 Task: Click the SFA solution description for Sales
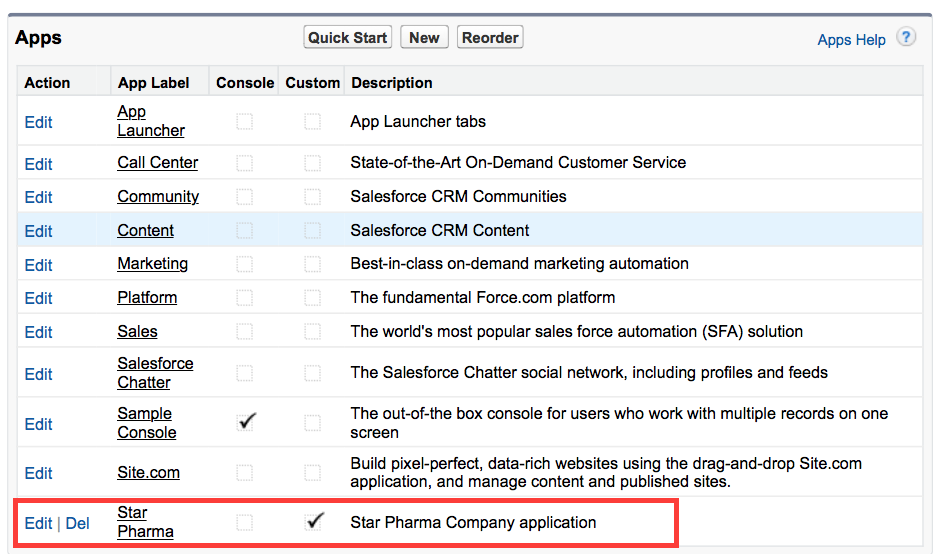pos(577,331)
